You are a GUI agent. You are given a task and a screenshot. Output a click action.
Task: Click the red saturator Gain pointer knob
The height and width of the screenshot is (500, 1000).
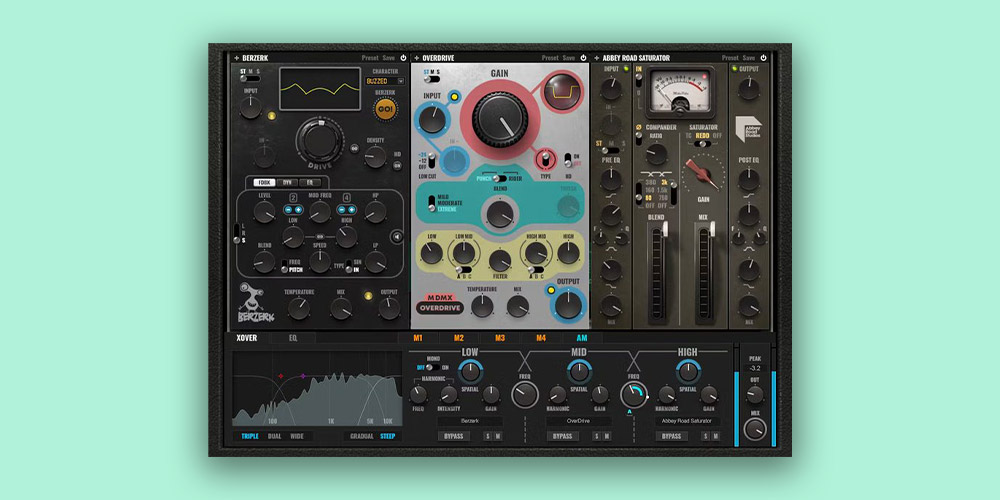point(703,173)
